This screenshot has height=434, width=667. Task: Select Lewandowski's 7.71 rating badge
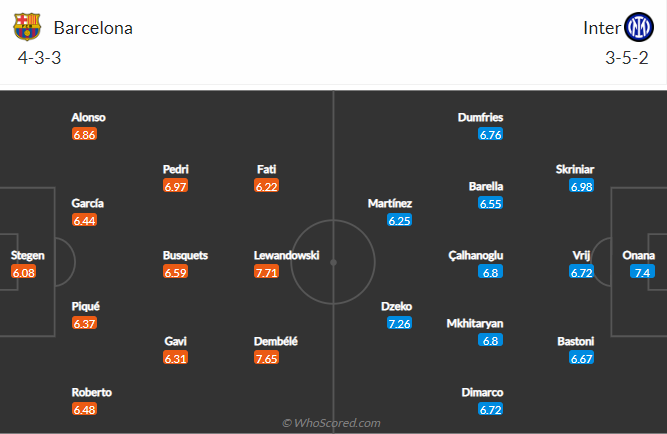click(266, 272)
